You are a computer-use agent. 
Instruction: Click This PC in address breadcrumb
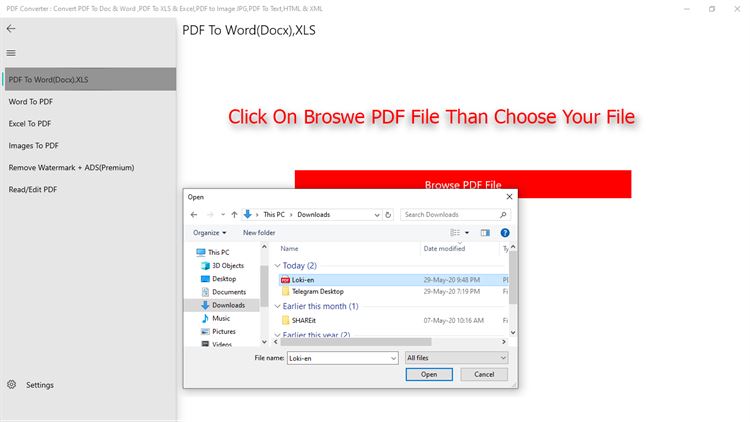274,214
